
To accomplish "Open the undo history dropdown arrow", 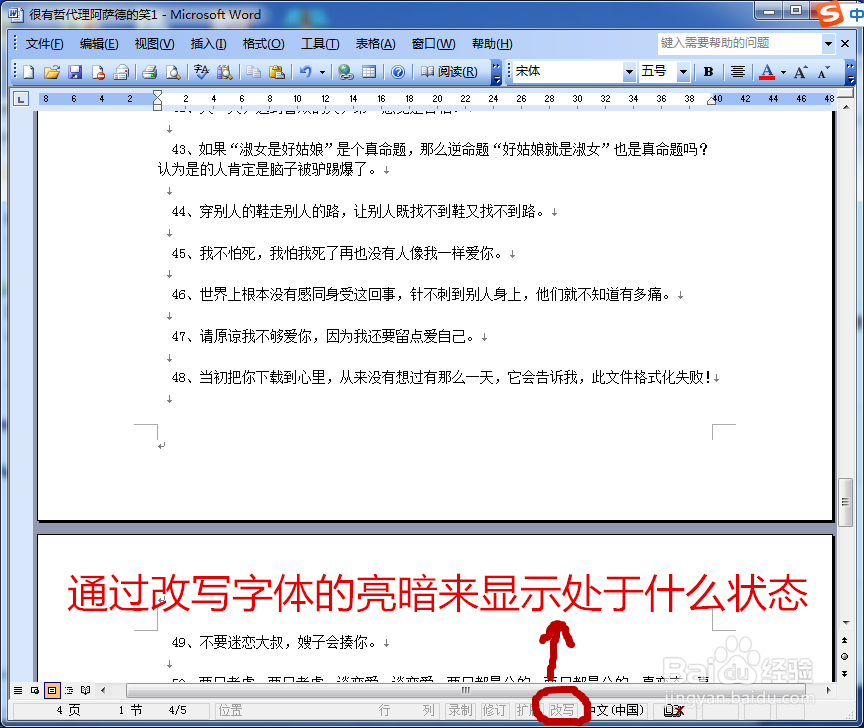I will pyautogui.click(x=322, y=72).
